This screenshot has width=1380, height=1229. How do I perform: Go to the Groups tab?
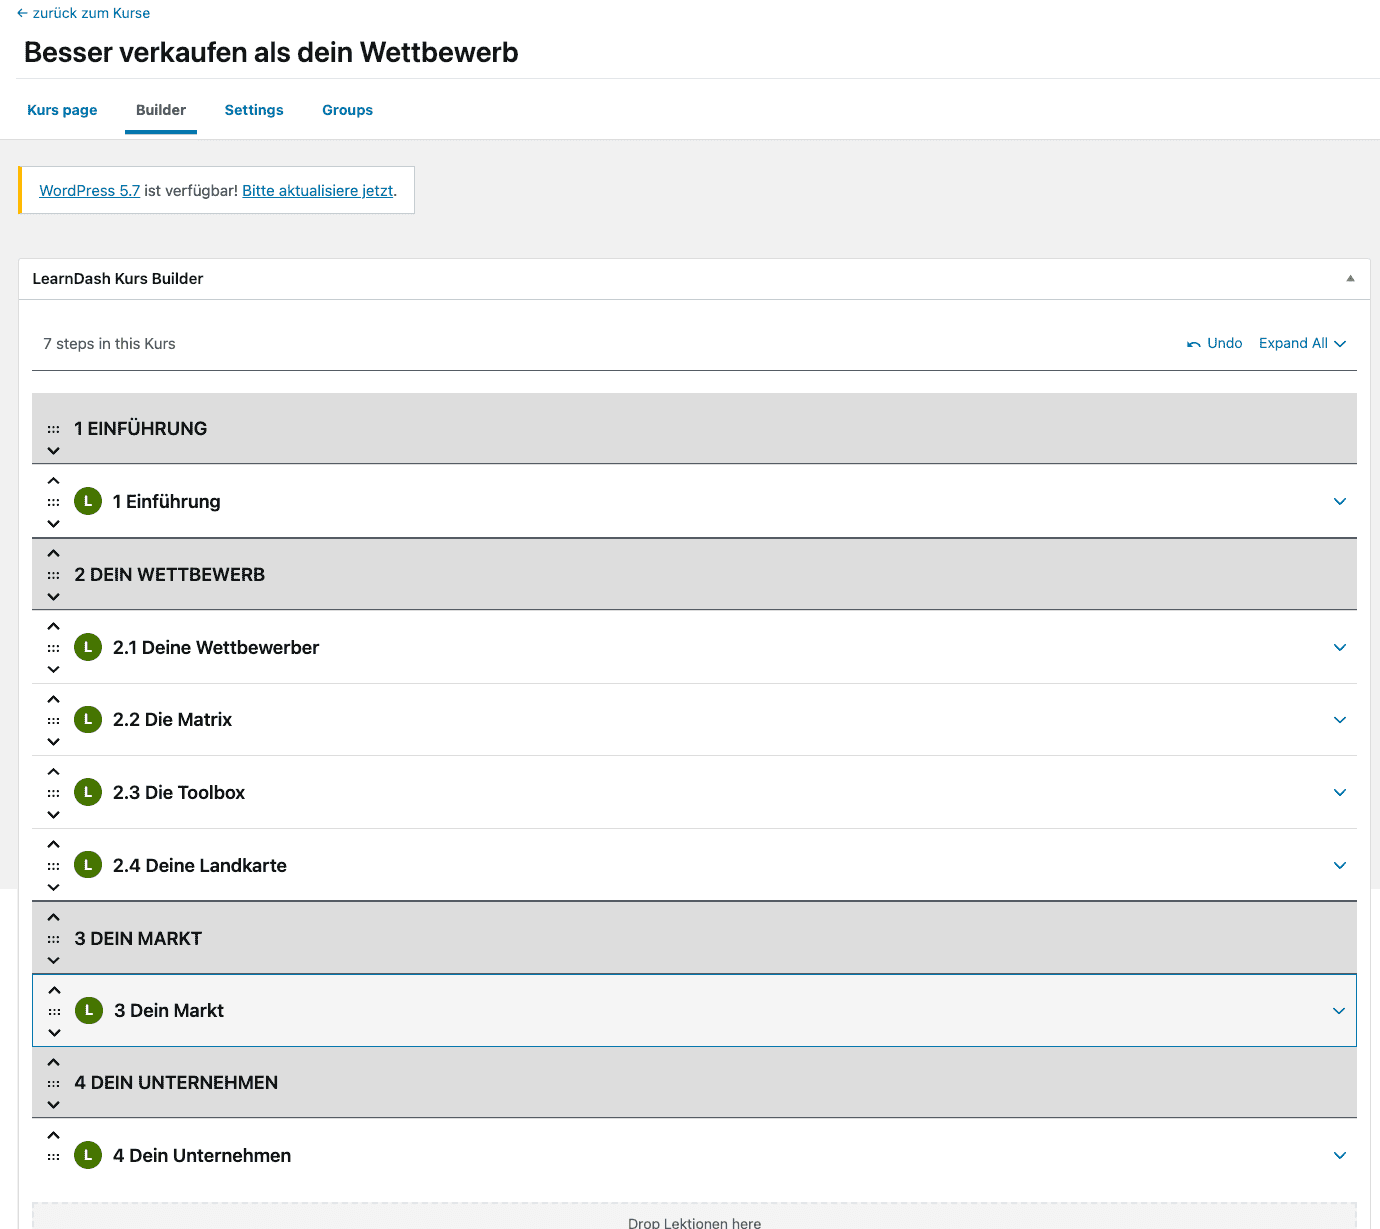pos(347,110)
